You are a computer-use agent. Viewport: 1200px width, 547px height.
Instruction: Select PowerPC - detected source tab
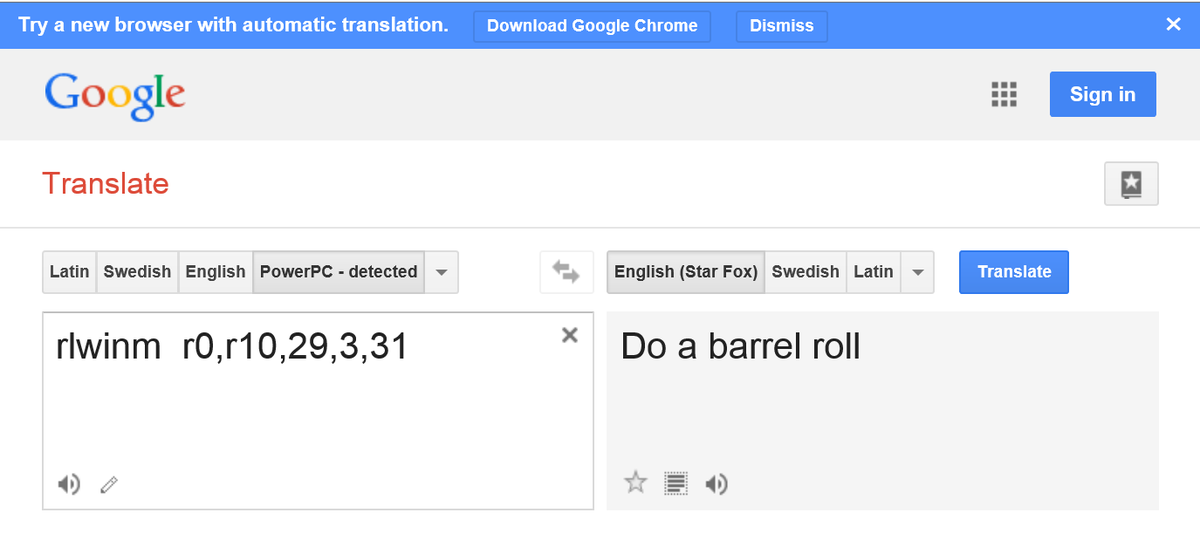pyautogui.click(x=339, y=272)
